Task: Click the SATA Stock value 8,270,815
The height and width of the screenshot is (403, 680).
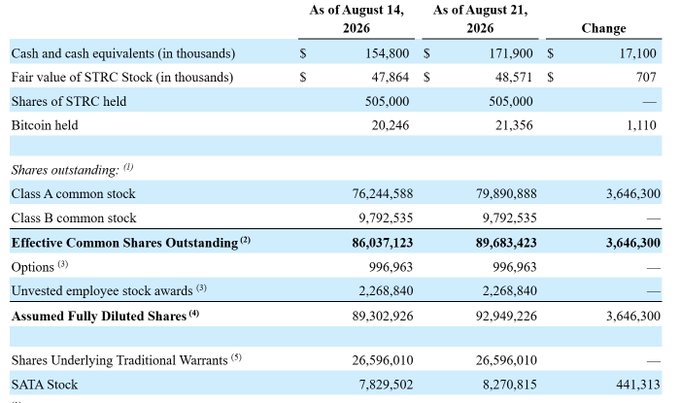Action: pyautogui.click(x=510, y=385)
